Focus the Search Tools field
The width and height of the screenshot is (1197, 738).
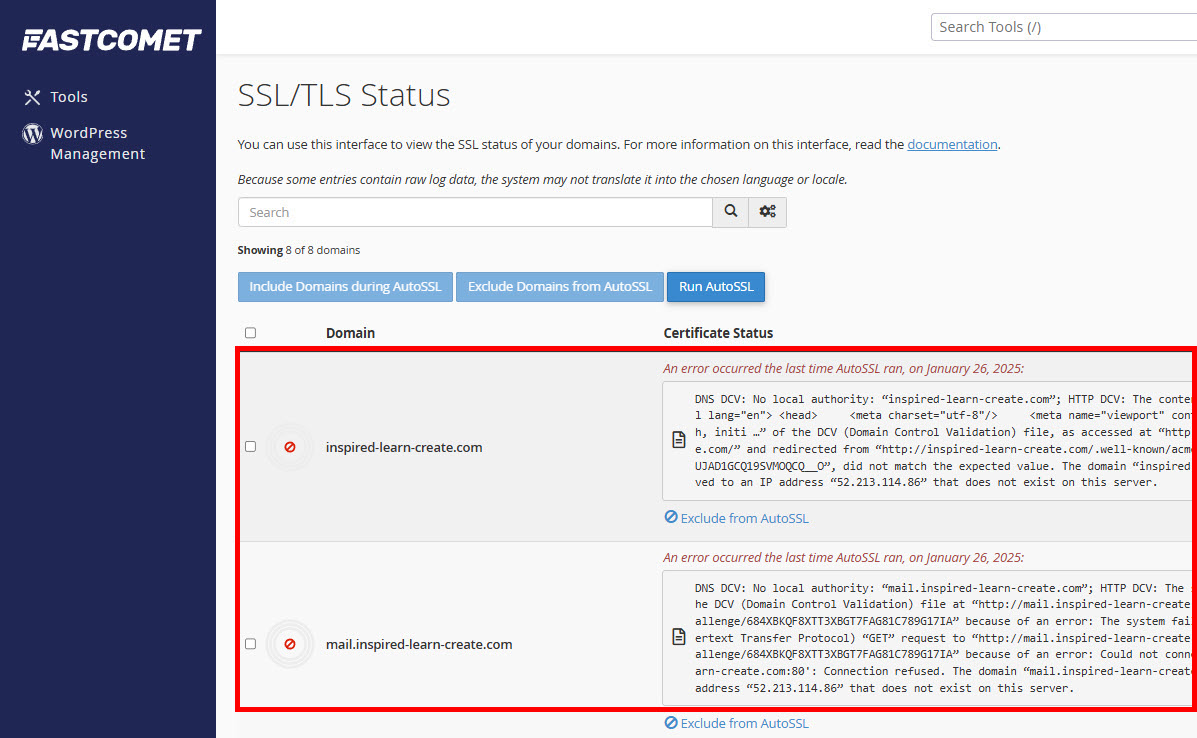pyautogui.click(x=1063, y=27)
